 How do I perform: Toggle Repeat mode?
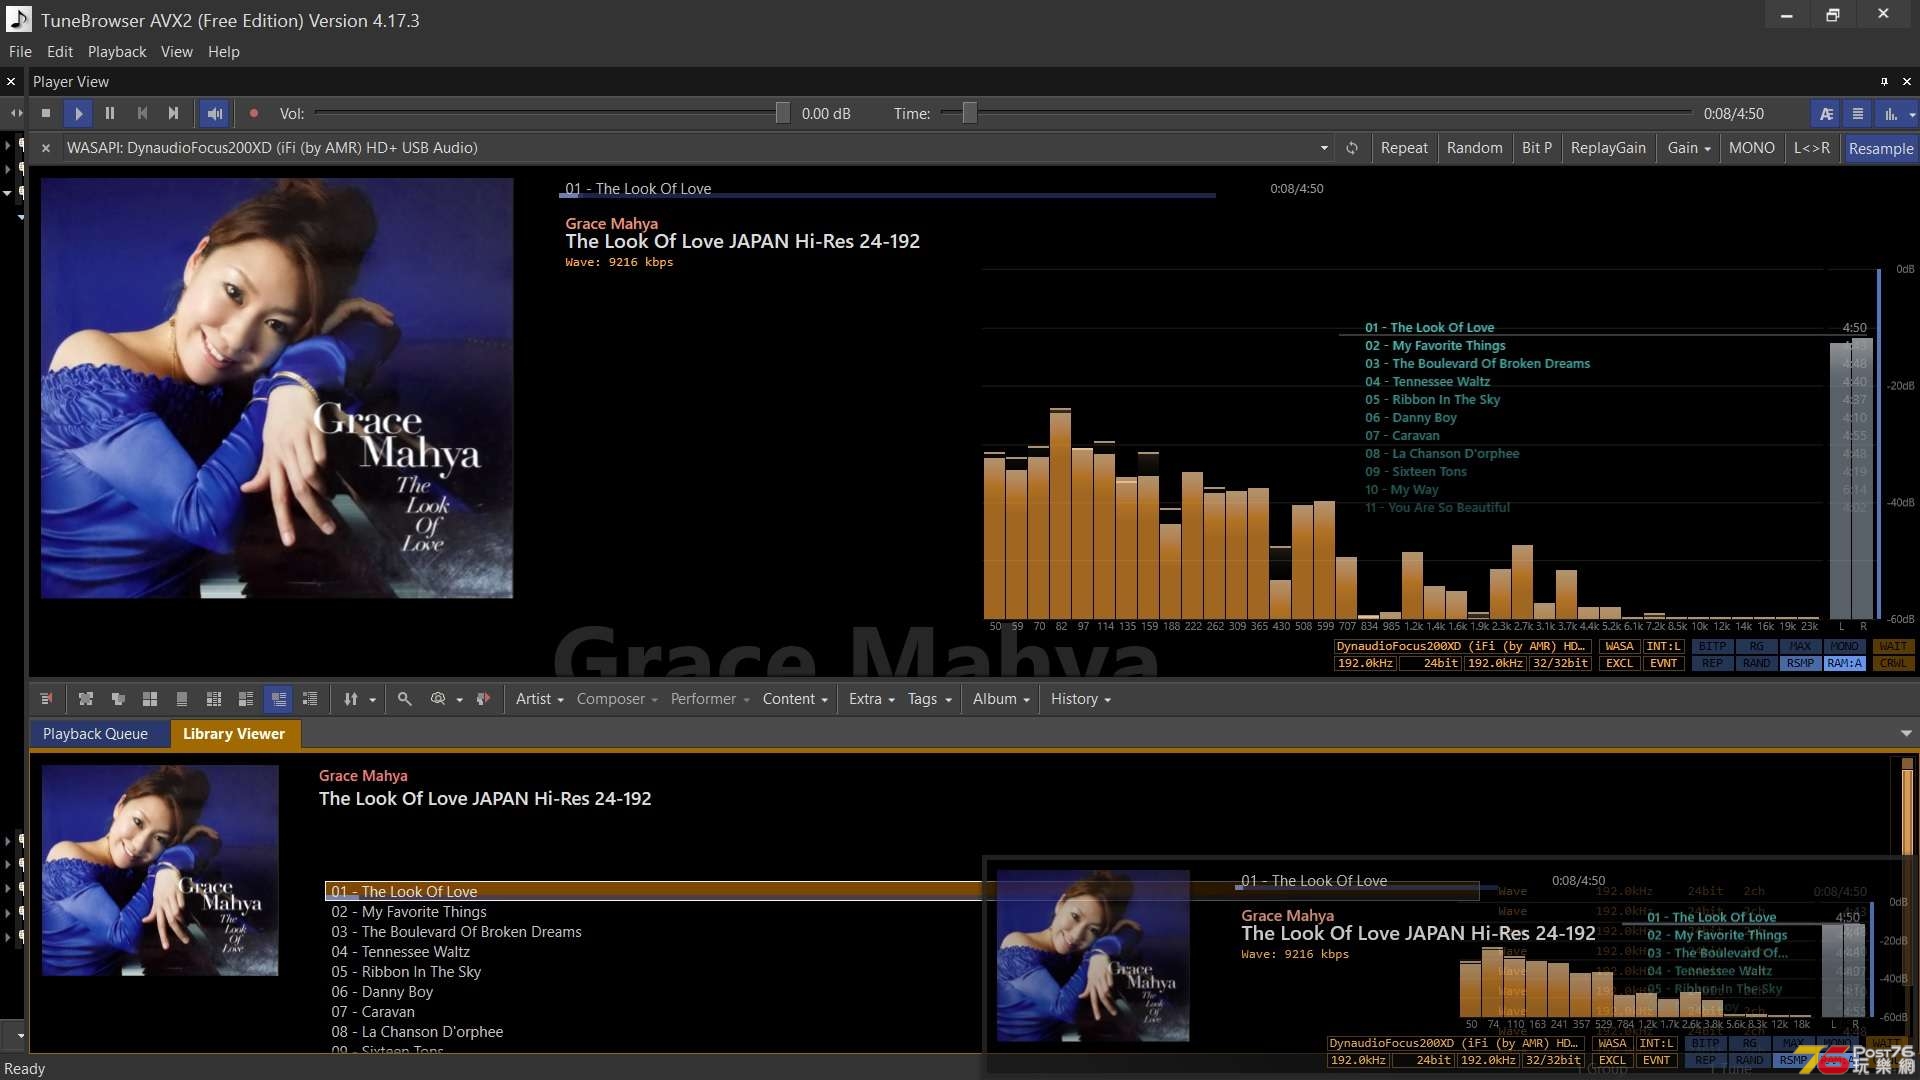tap(1404, 148)
